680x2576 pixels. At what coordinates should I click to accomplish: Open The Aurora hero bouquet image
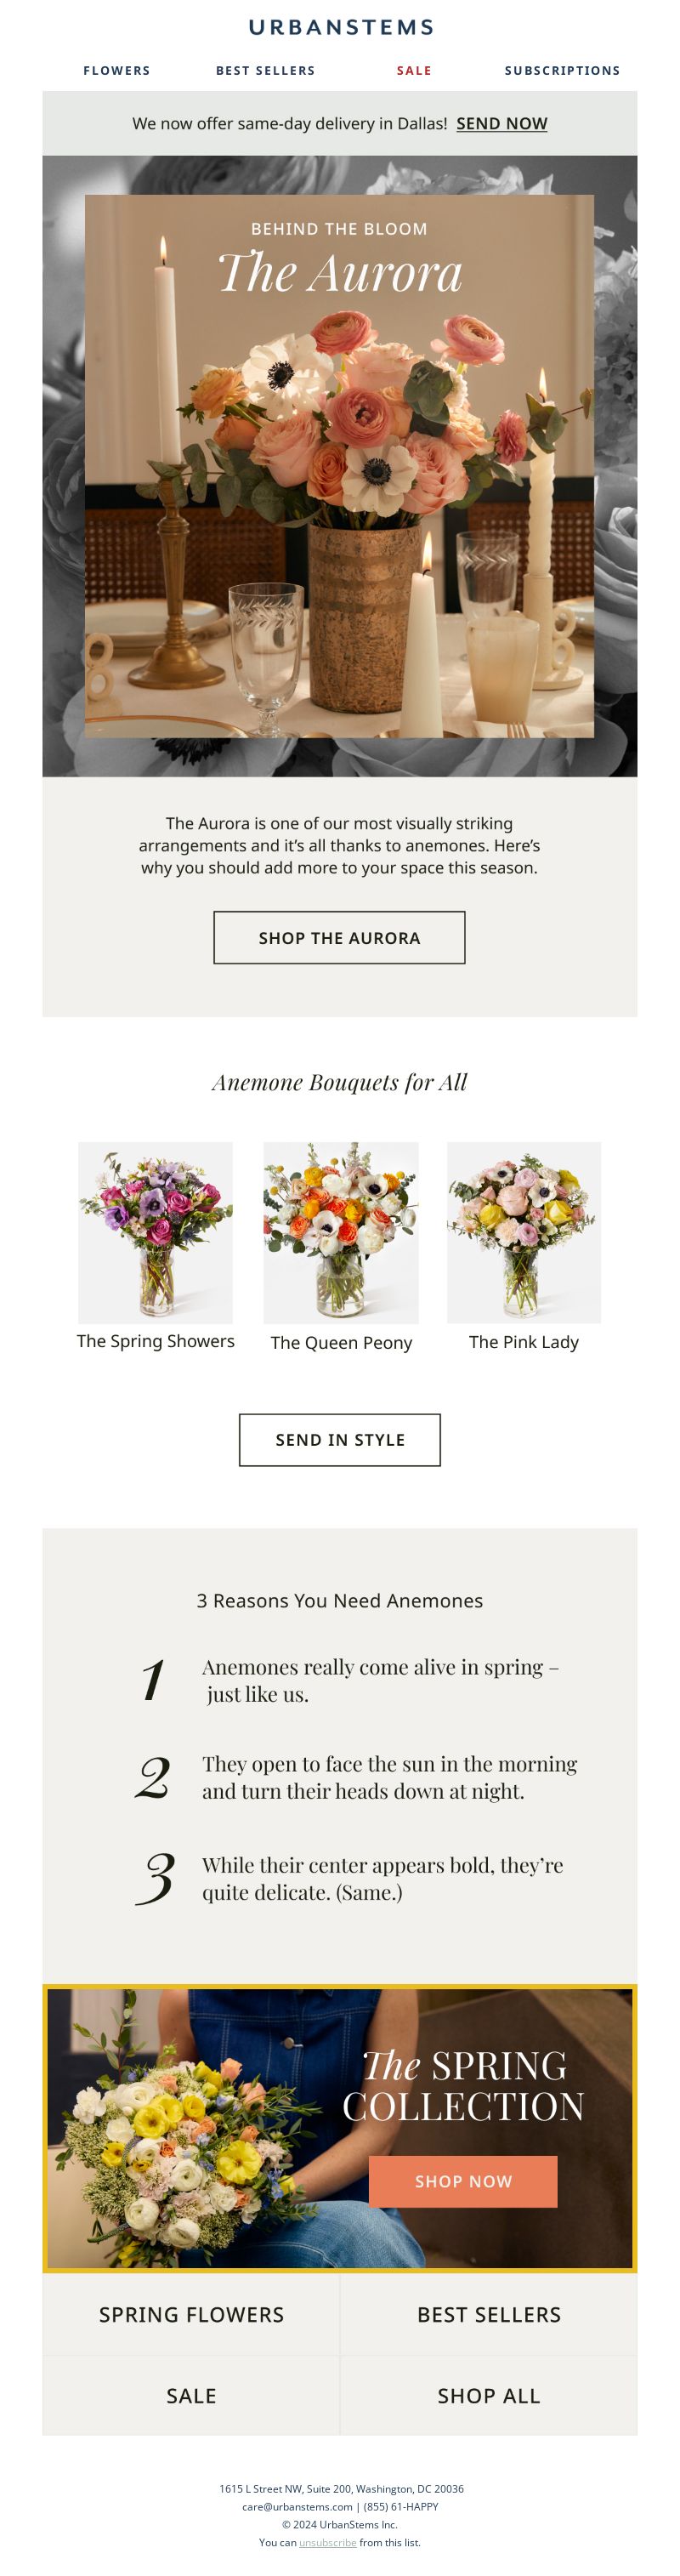340,466
